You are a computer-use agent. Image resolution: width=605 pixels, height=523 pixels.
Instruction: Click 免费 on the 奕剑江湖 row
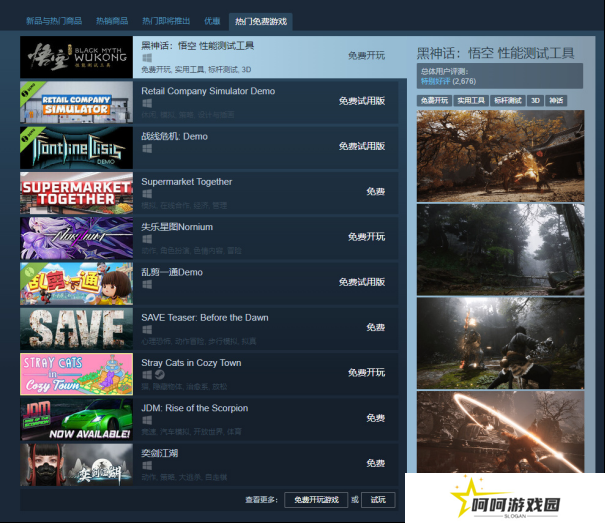click(x=376, y=463)
